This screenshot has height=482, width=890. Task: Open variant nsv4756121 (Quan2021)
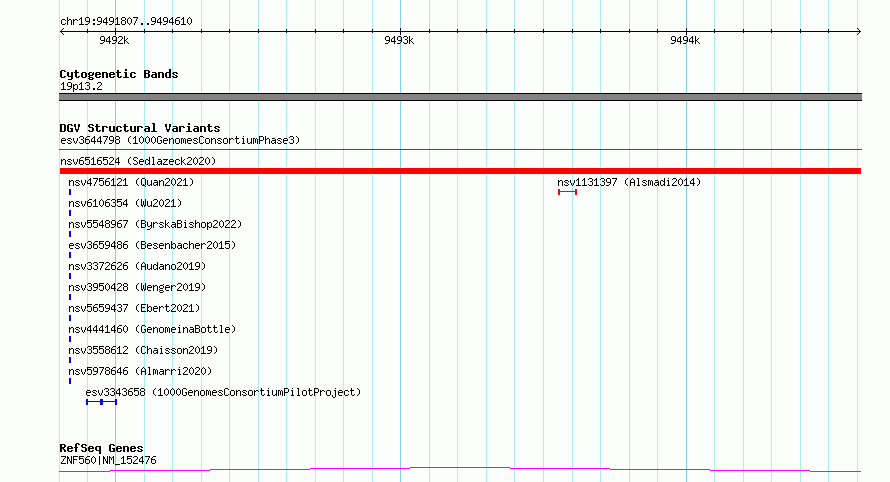[x=131, y=182]
